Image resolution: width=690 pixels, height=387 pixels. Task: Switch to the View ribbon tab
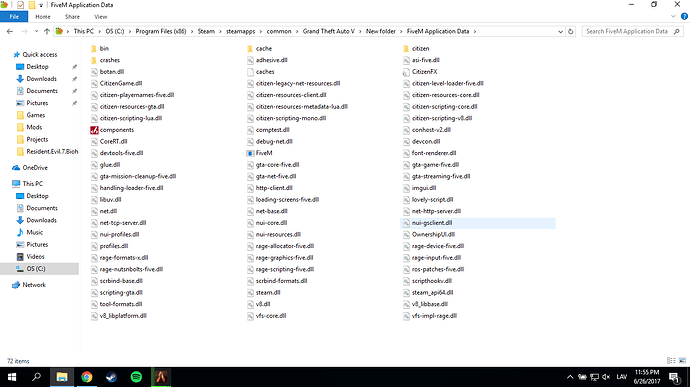(101, 17)
